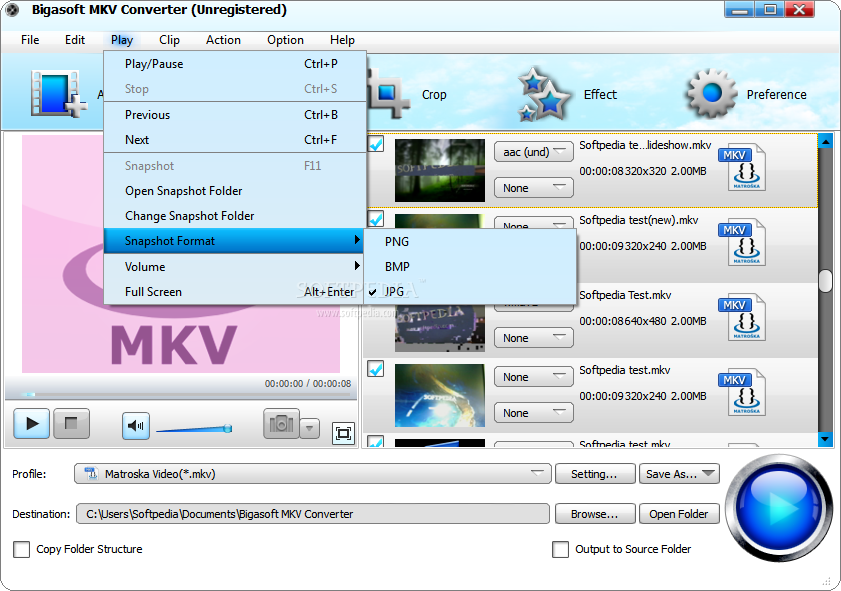Click the Matroska profile file icon
The height and width of the screenshot is (591, 841).
click(x=91, y=474)
